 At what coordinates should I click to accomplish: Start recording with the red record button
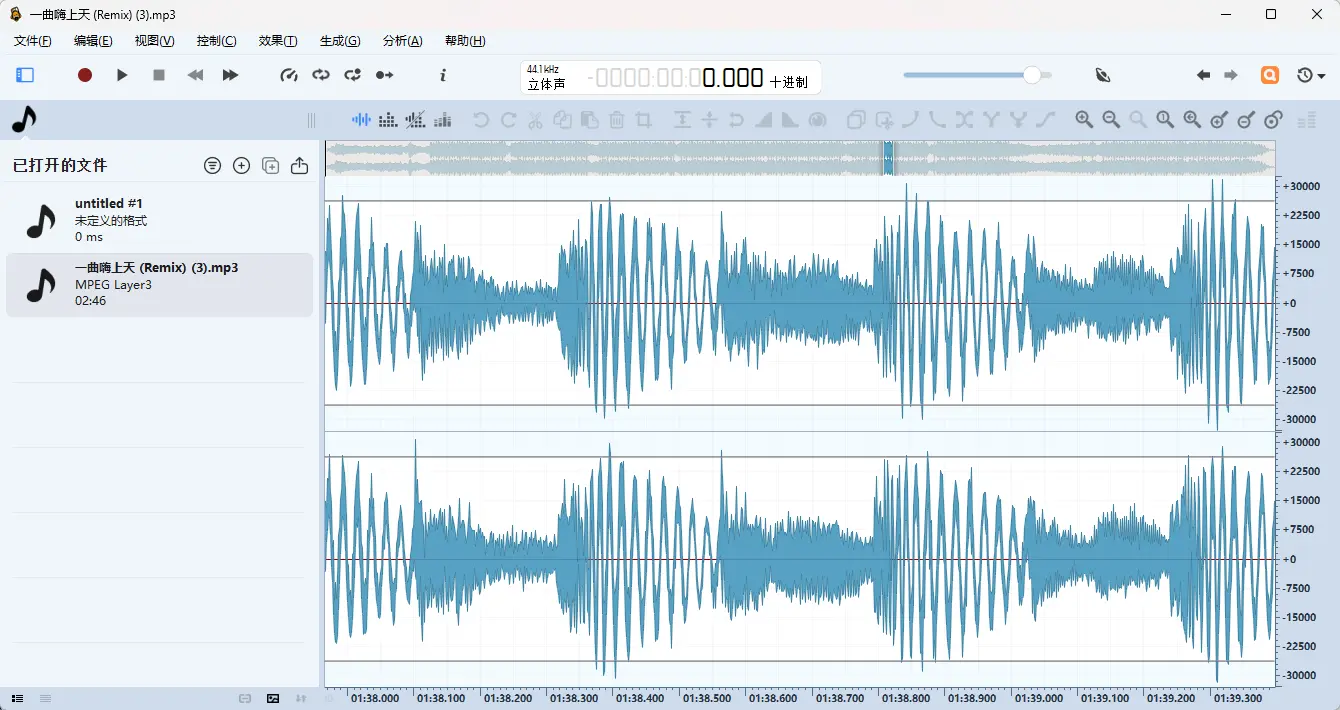tap(85, 75)
